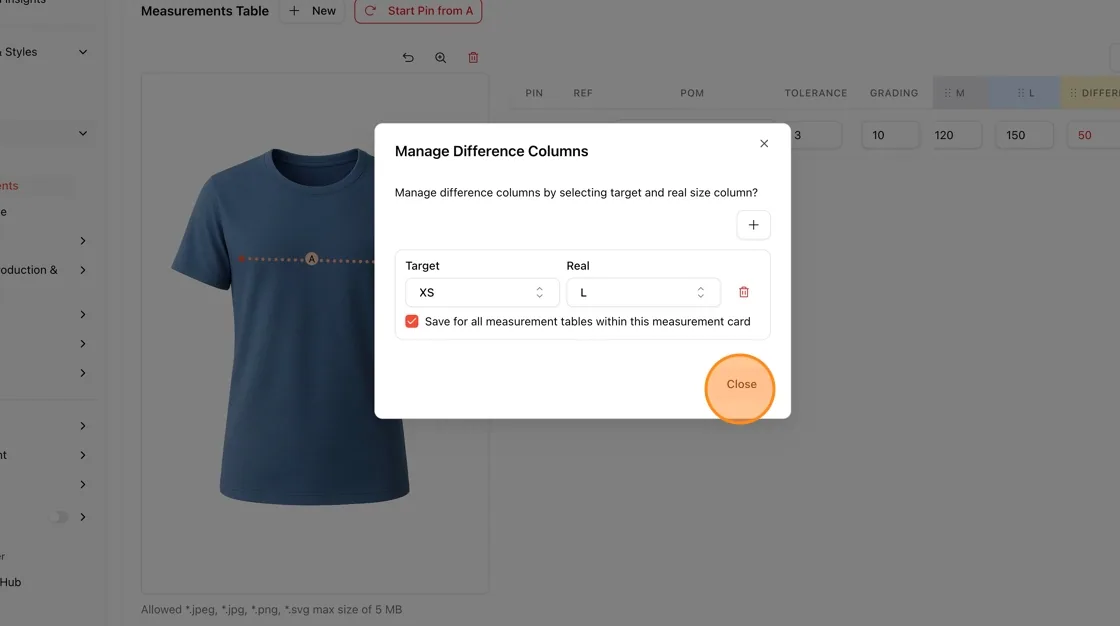Close the dialog with the X icon
Screen dimensions: 1120x626
click(x=764, y=144)
